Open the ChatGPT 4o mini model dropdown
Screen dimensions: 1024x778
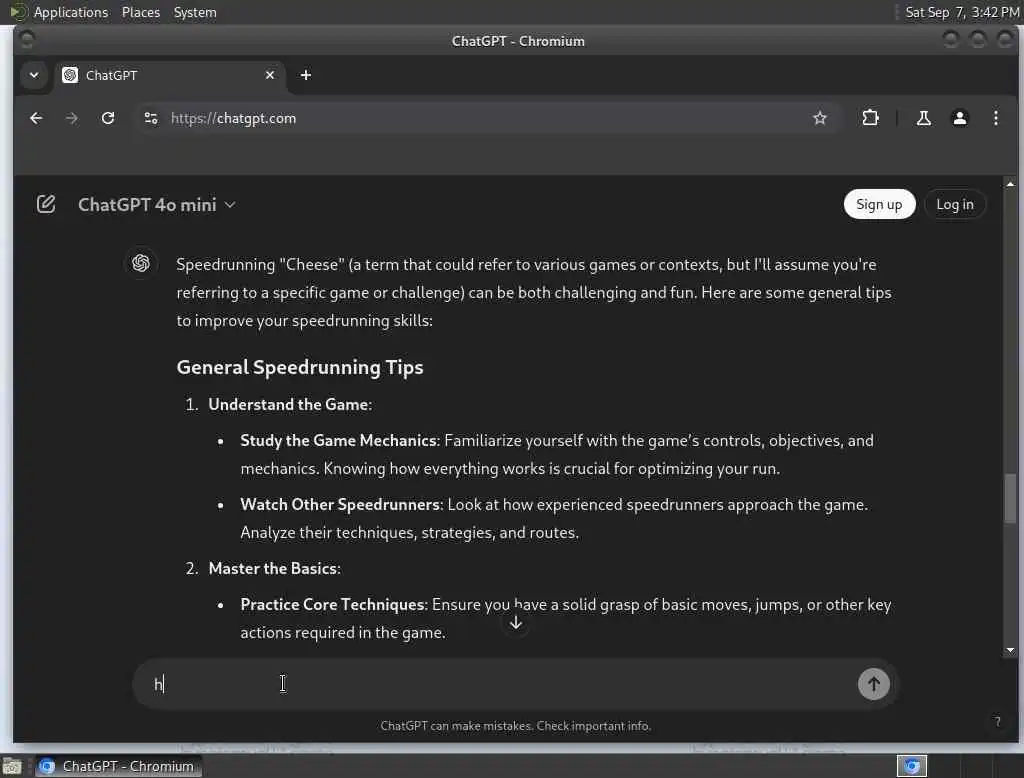(157, 205)
